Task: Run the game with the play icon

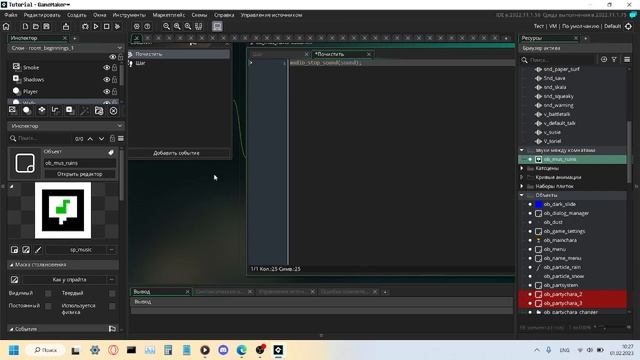Action: [x=96, y=27]
